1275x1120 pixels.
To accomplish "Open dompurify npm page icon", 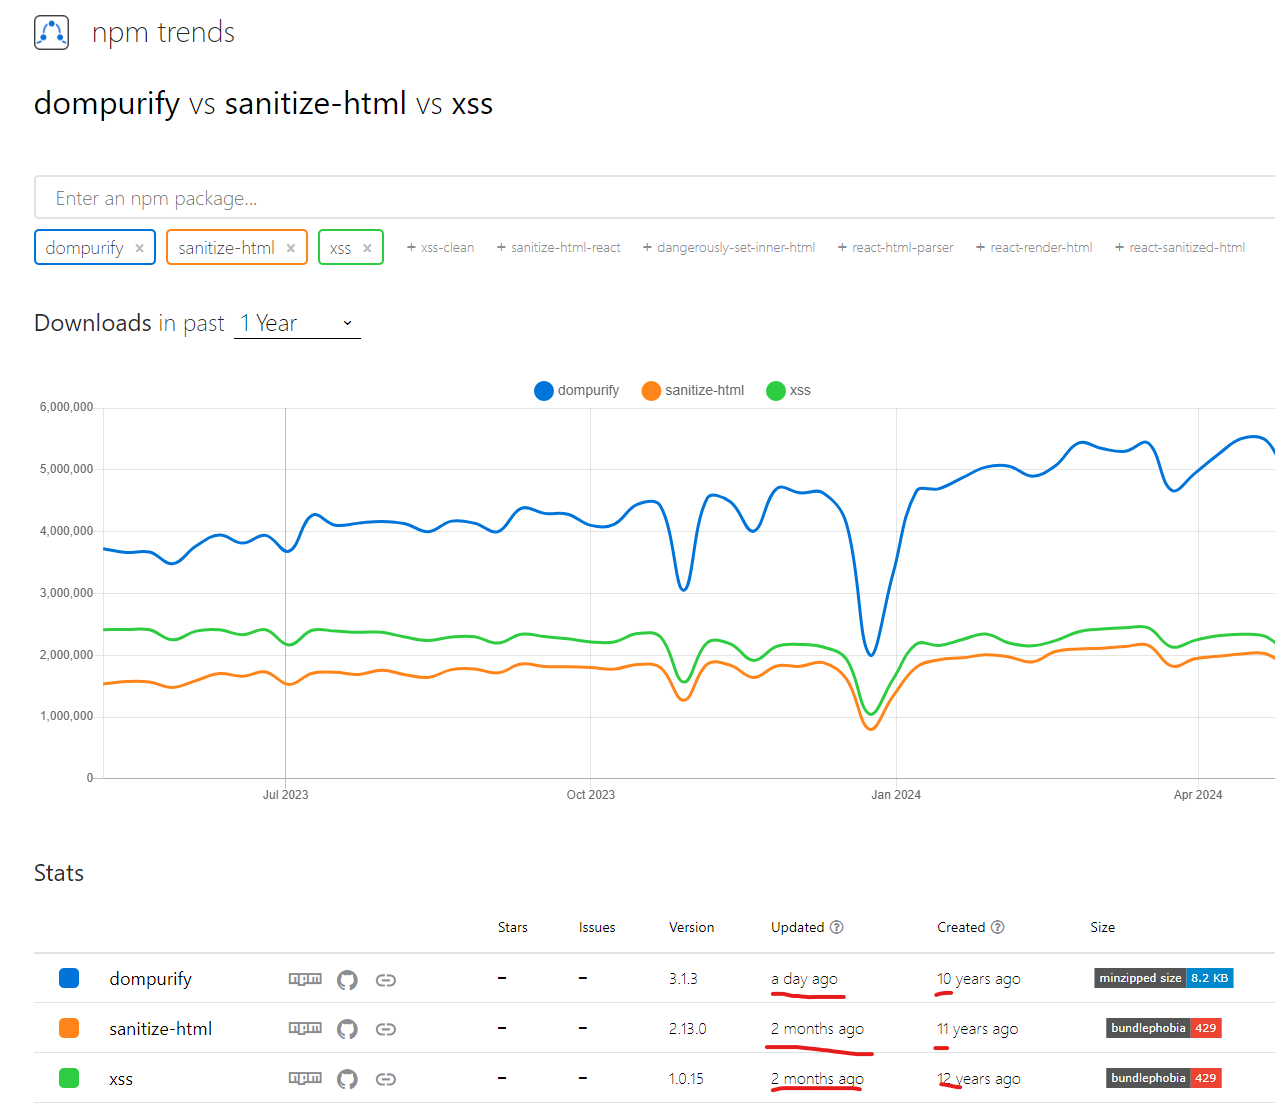I will [x=305, y=979].
